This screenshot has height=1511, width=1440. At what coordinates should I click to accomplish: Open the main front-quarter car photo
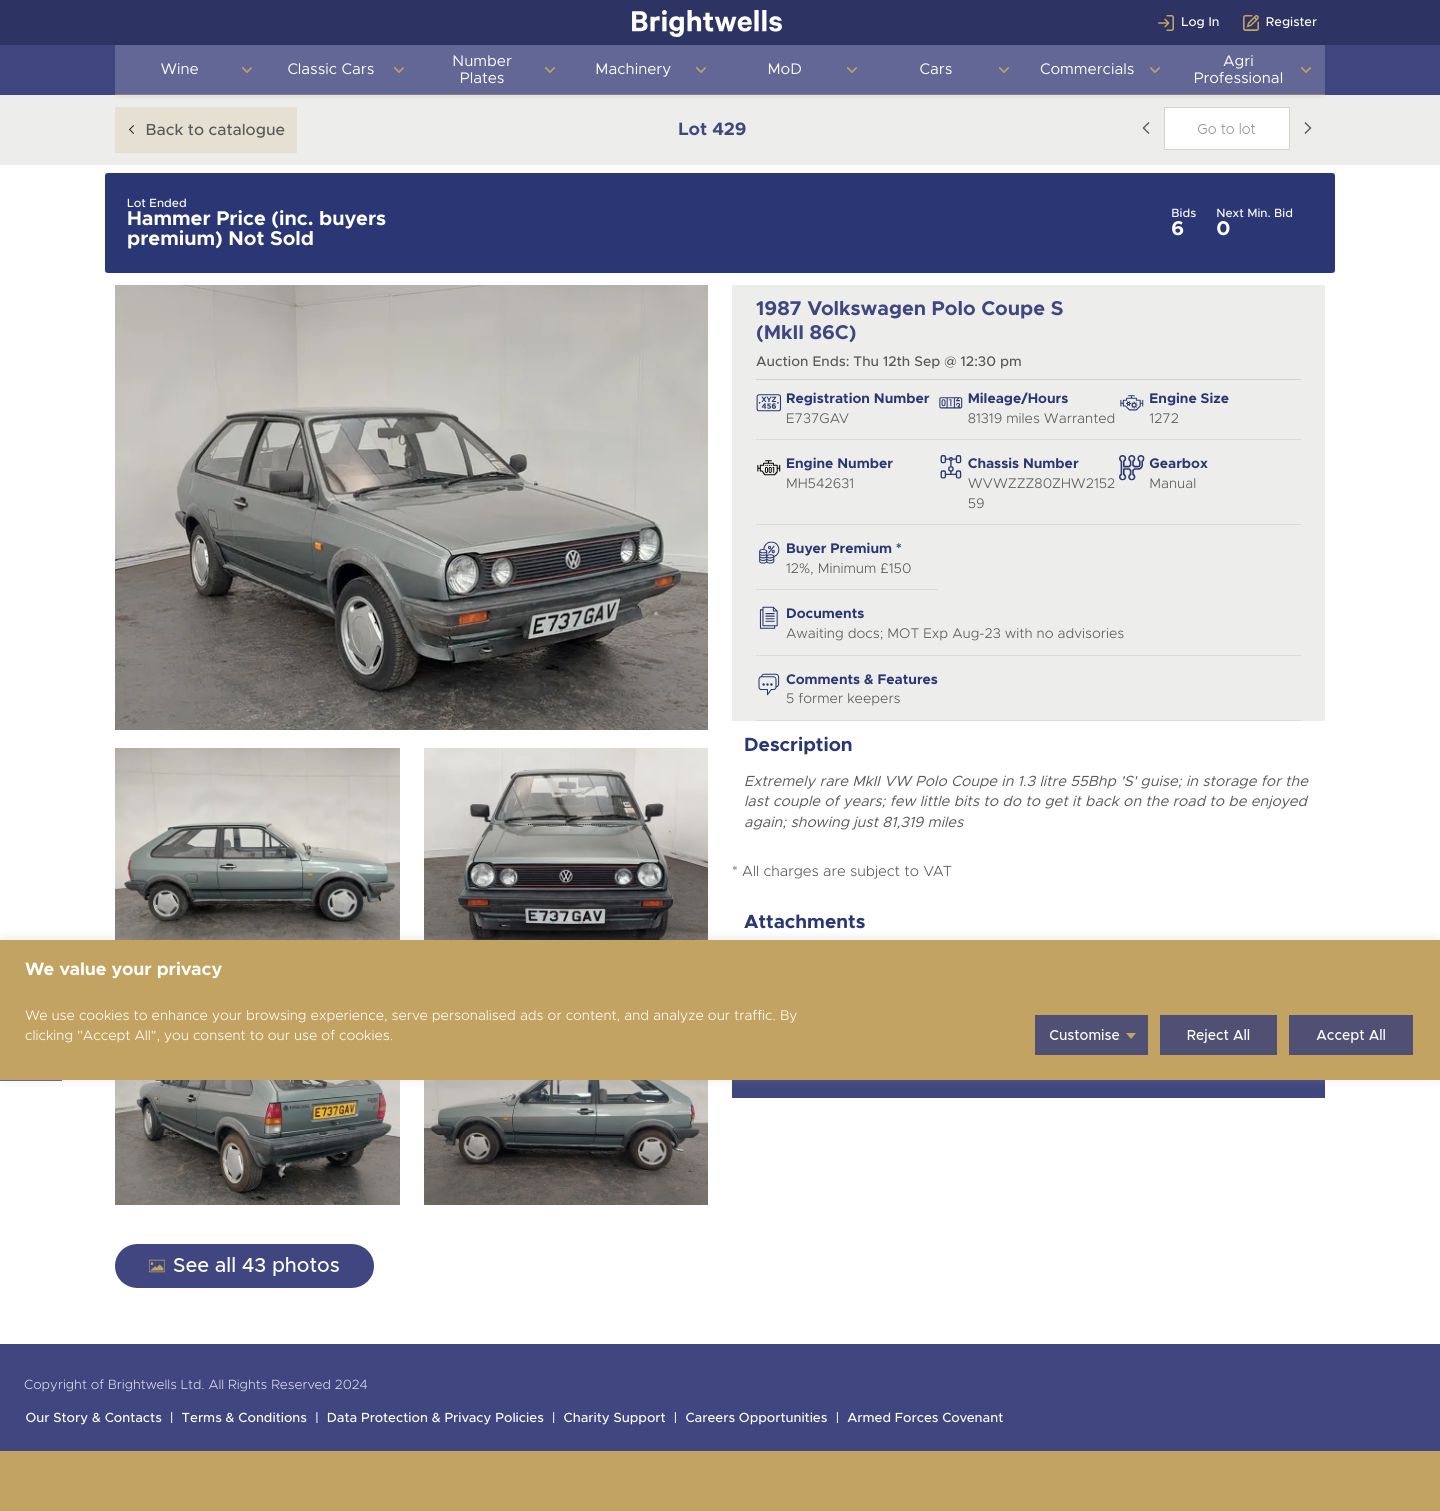click(411, 507)
